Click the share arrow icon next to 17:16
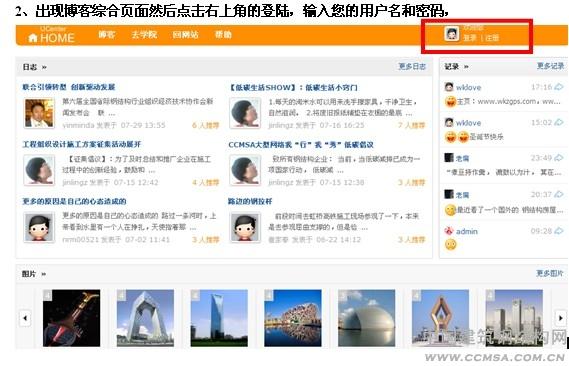 pyautogui.click(x=559, y=87)
